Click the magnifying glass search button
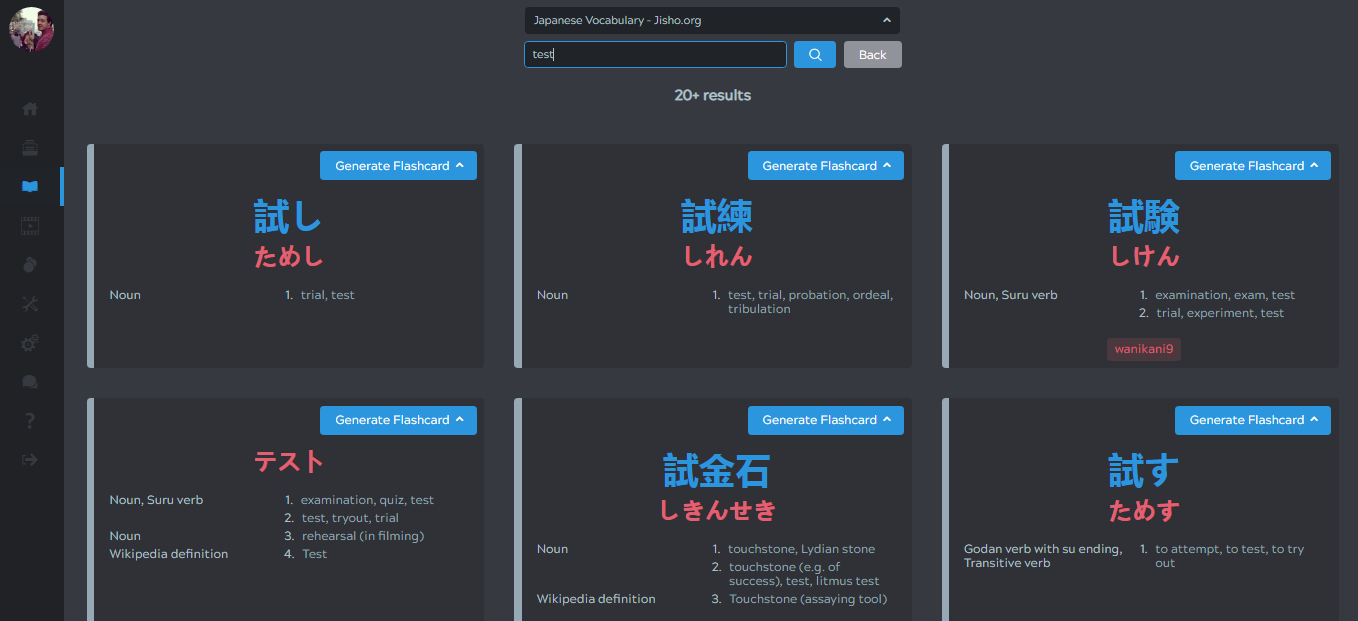Image resolution: width=1358 pixels, height=621 pixels. tap(815, 54)
